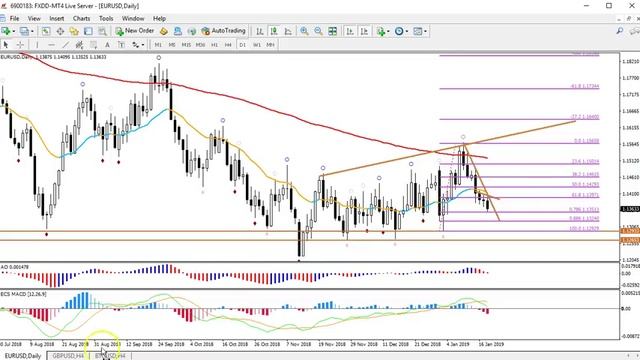
Task: Click the AO indicator label
Action: pos(15,267)
